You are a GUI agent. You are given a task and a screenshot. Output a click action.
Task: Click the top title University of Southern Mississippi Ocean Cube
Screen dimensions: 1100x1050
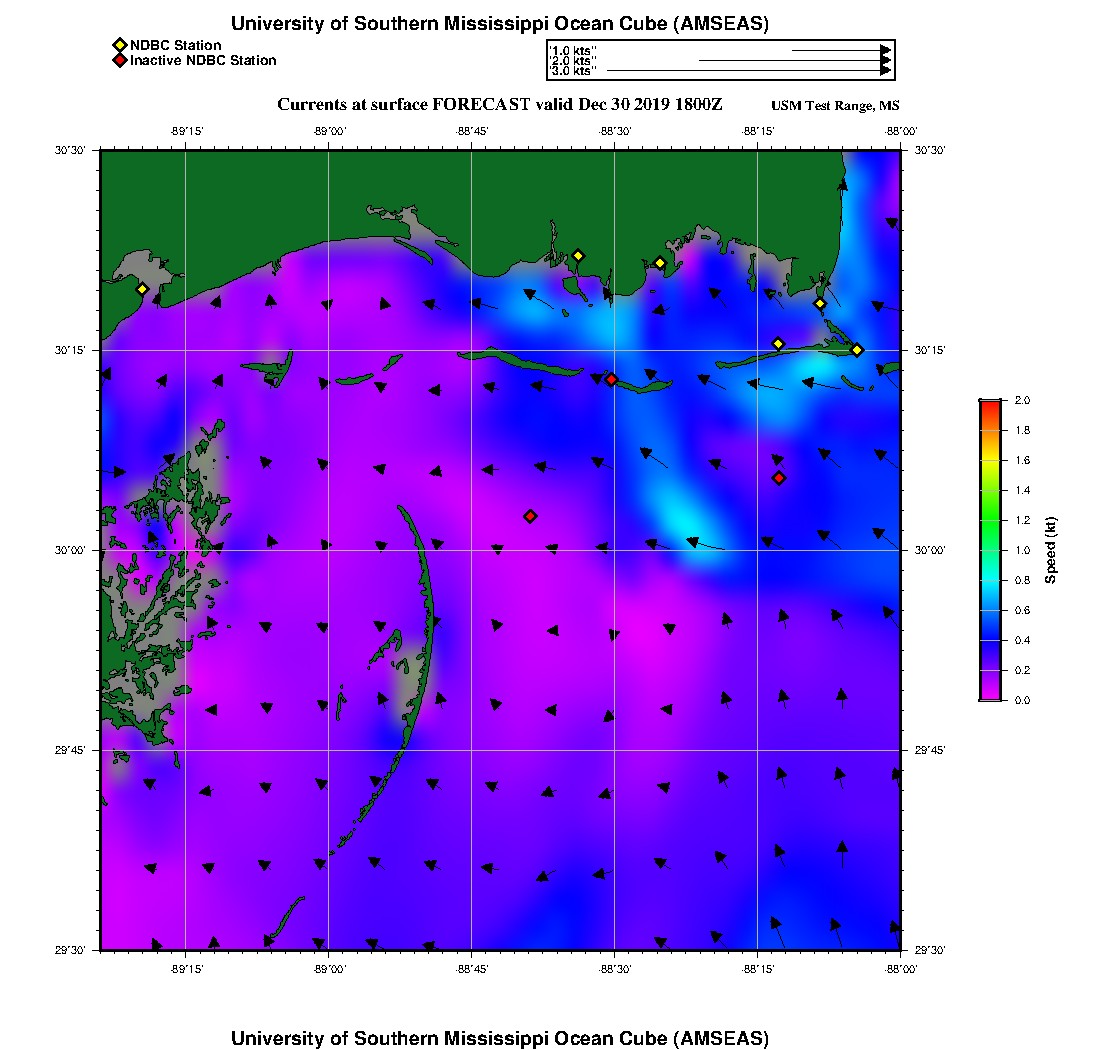[500, 24]
